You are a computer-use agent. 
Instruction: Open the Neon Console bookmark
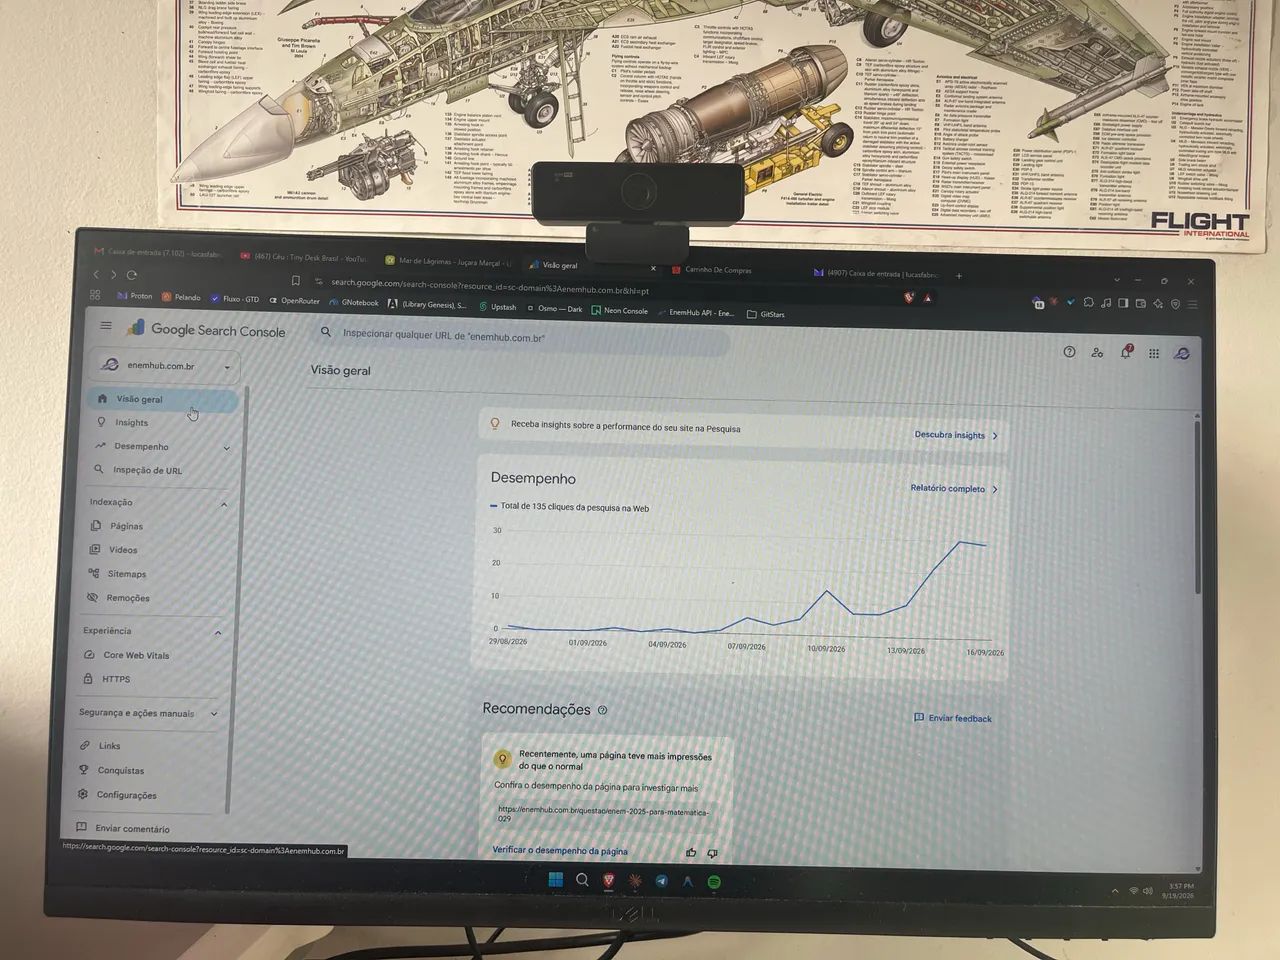pos(620,310)
